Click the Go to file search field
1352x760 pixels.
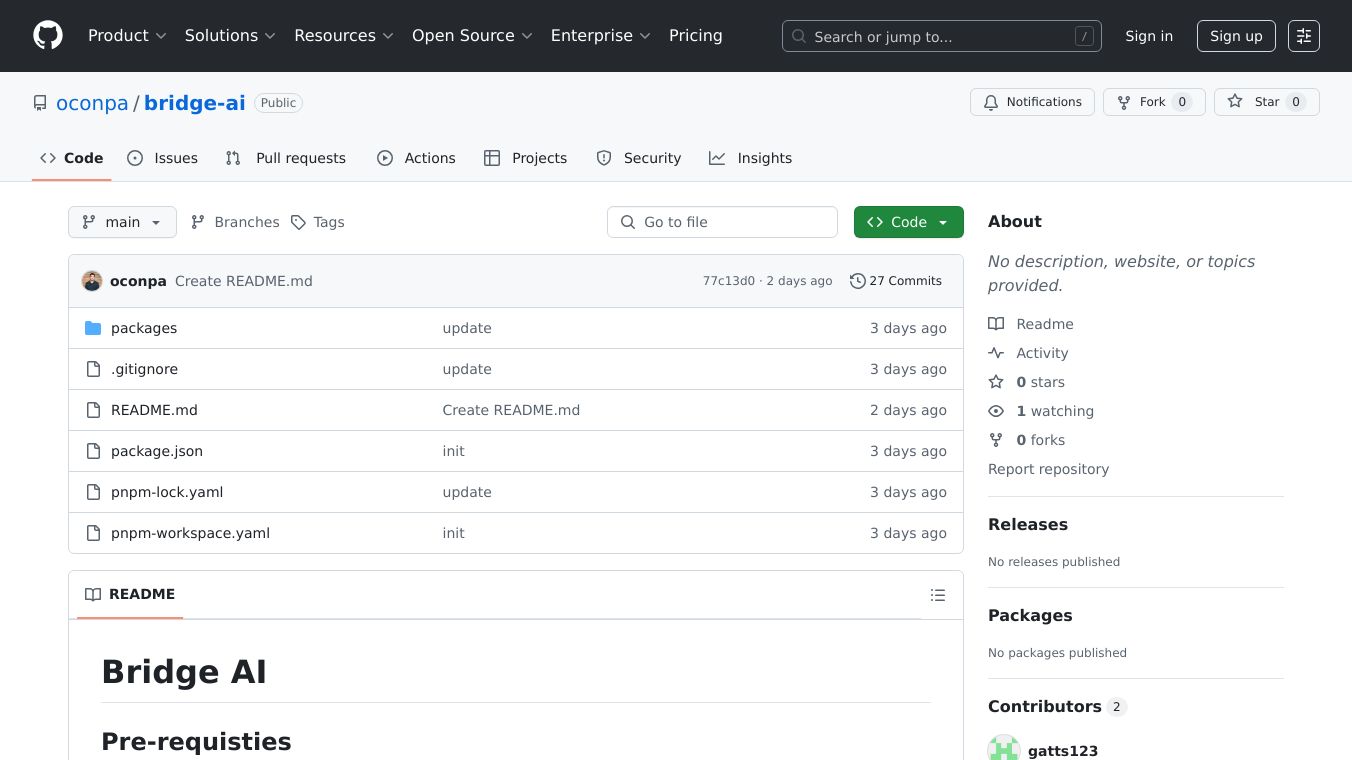(722, 222)
